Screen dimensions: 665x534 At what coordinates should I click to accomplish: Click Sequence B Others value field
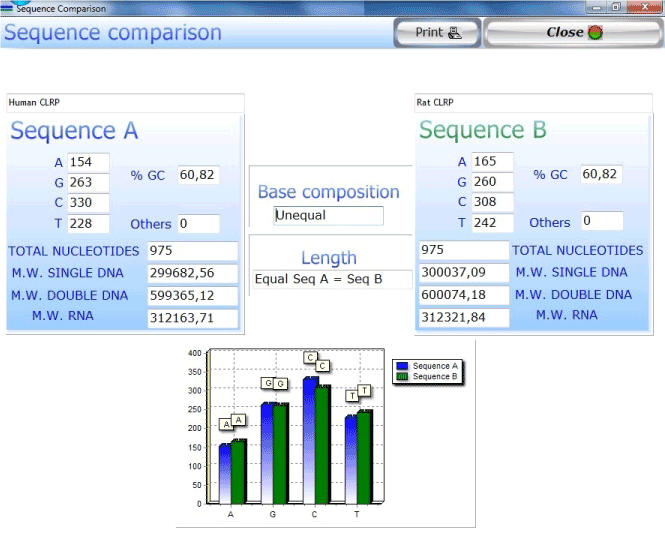pos(602,221)
